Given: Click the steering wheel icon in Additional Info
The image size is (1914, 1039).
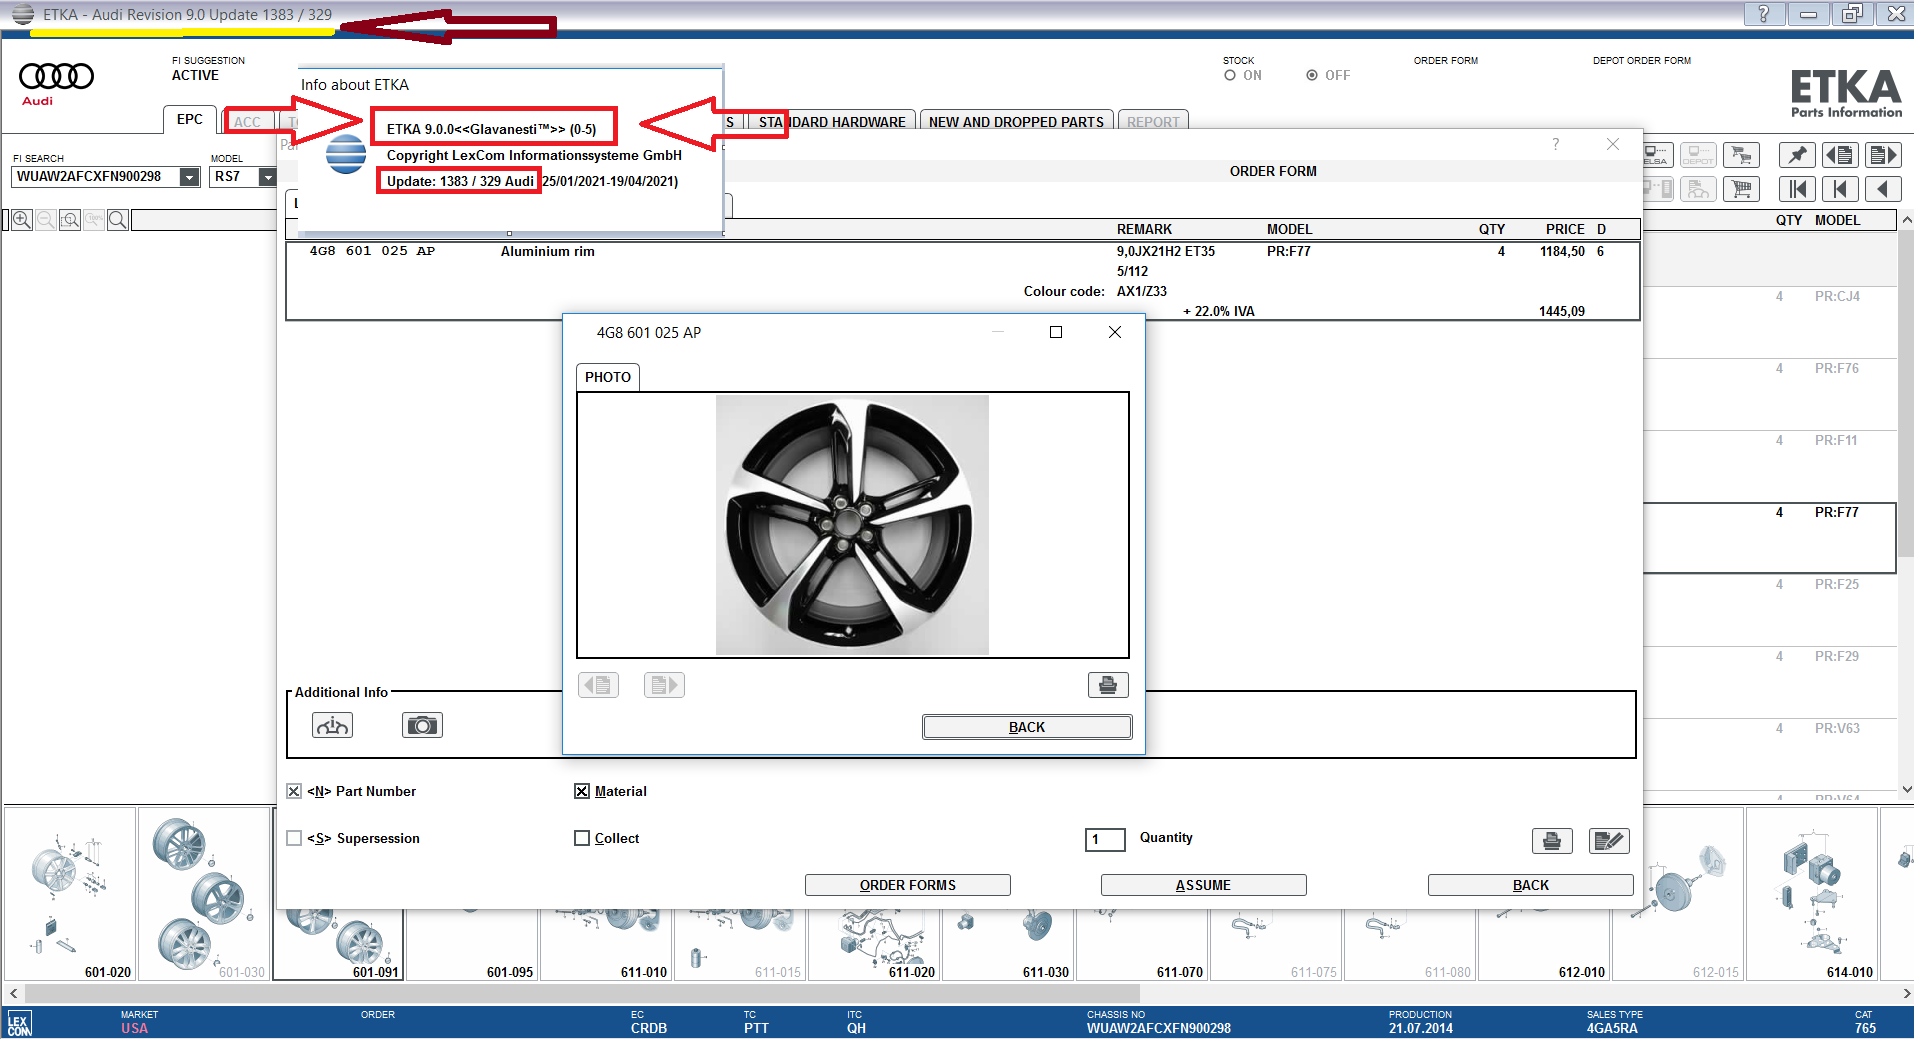Looking at the screenshot, I should (332, 725).
